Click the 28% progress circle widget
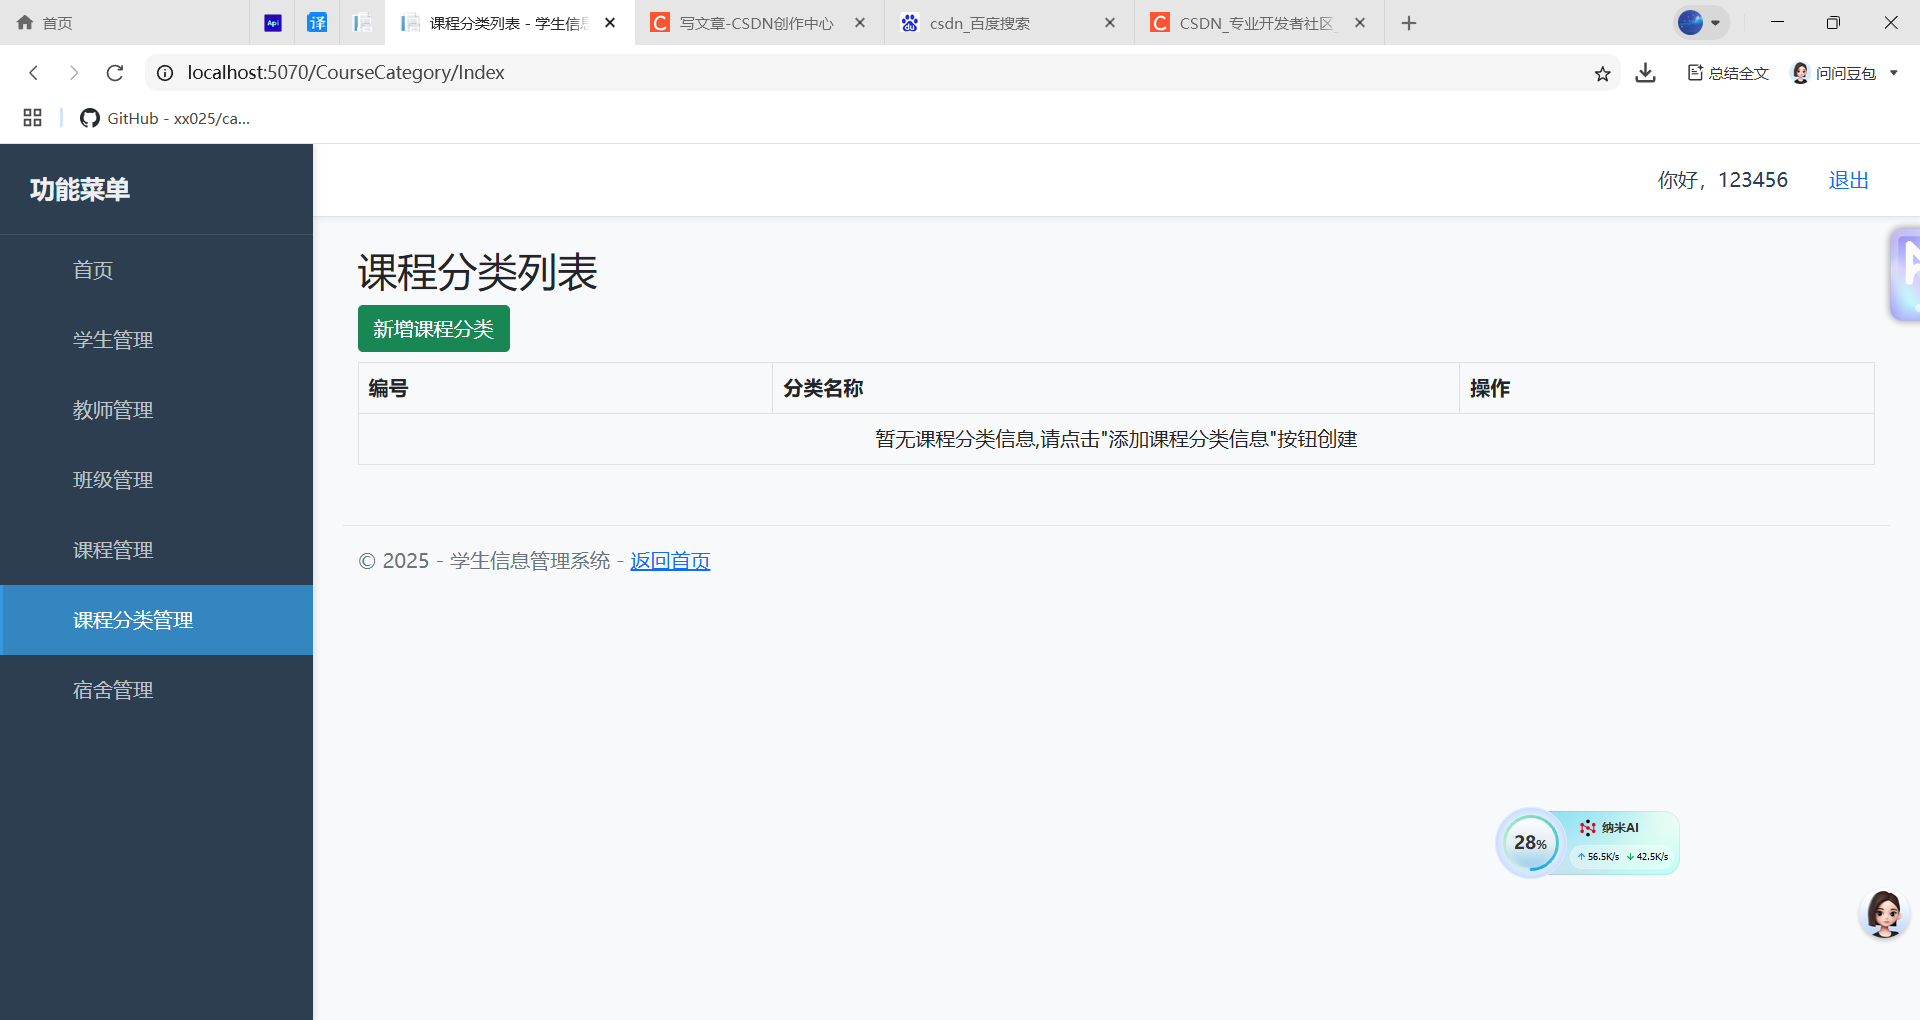This screenshot has width=1920, height=1020. (1530, 842)
